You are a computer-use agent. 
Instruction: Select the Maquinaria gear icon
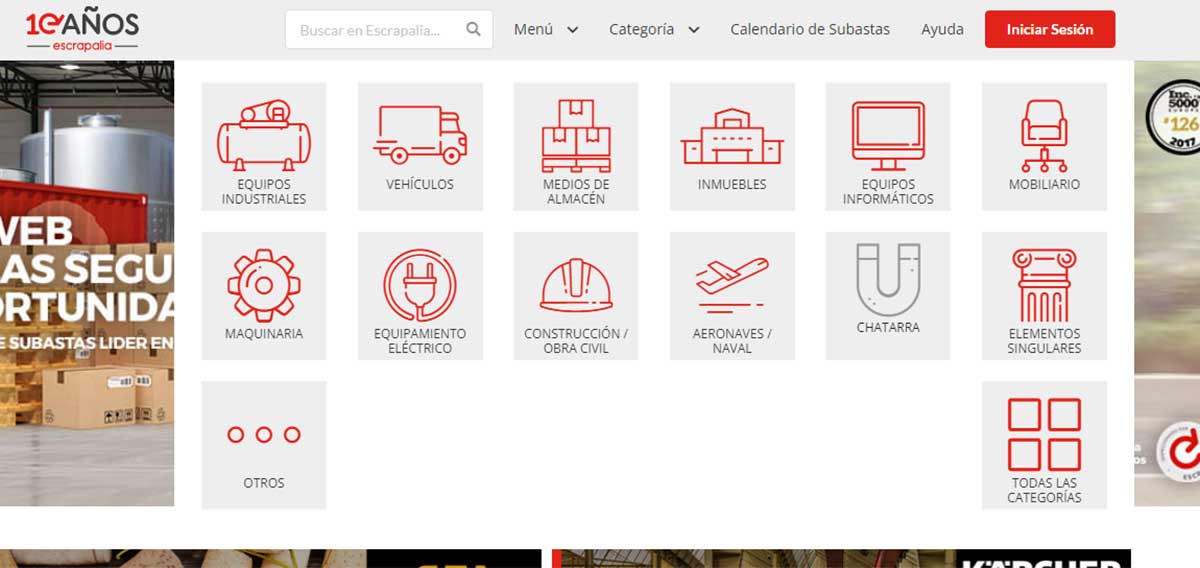[x=264, y=285]
